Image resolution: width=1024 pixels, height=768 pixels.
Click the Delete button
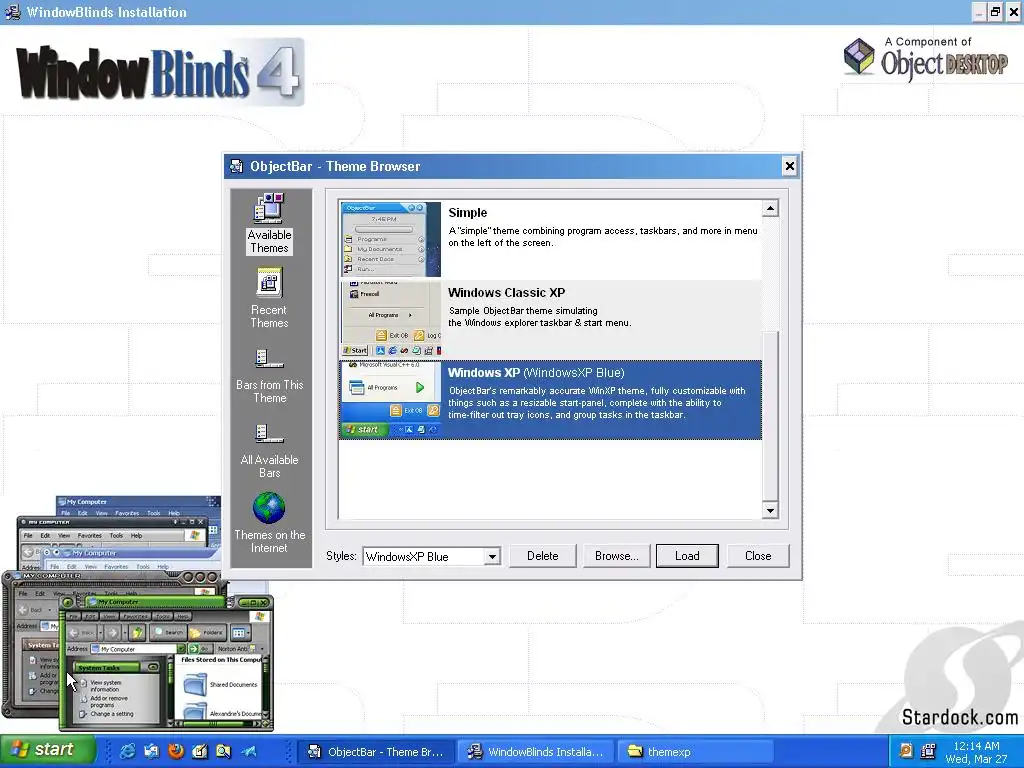tap(543, 556)
